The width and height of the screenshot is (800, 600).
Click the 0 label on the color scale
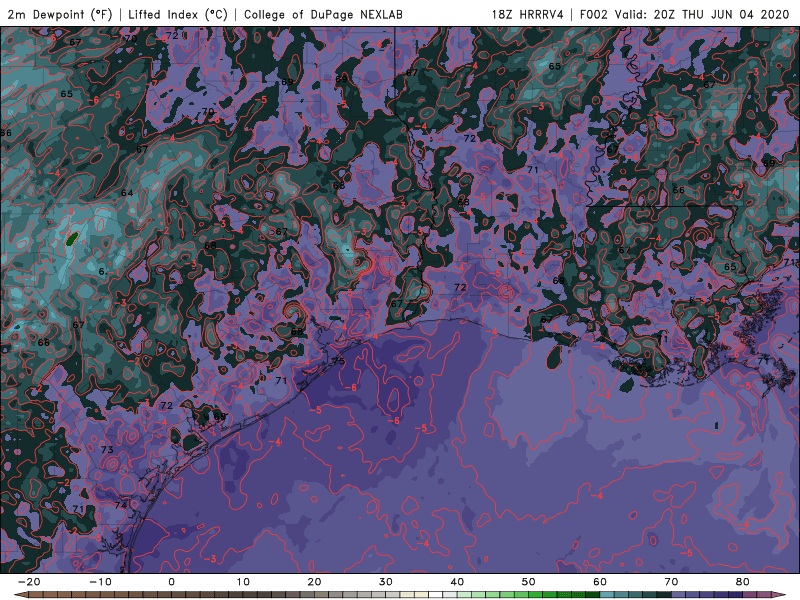point(171,582)
